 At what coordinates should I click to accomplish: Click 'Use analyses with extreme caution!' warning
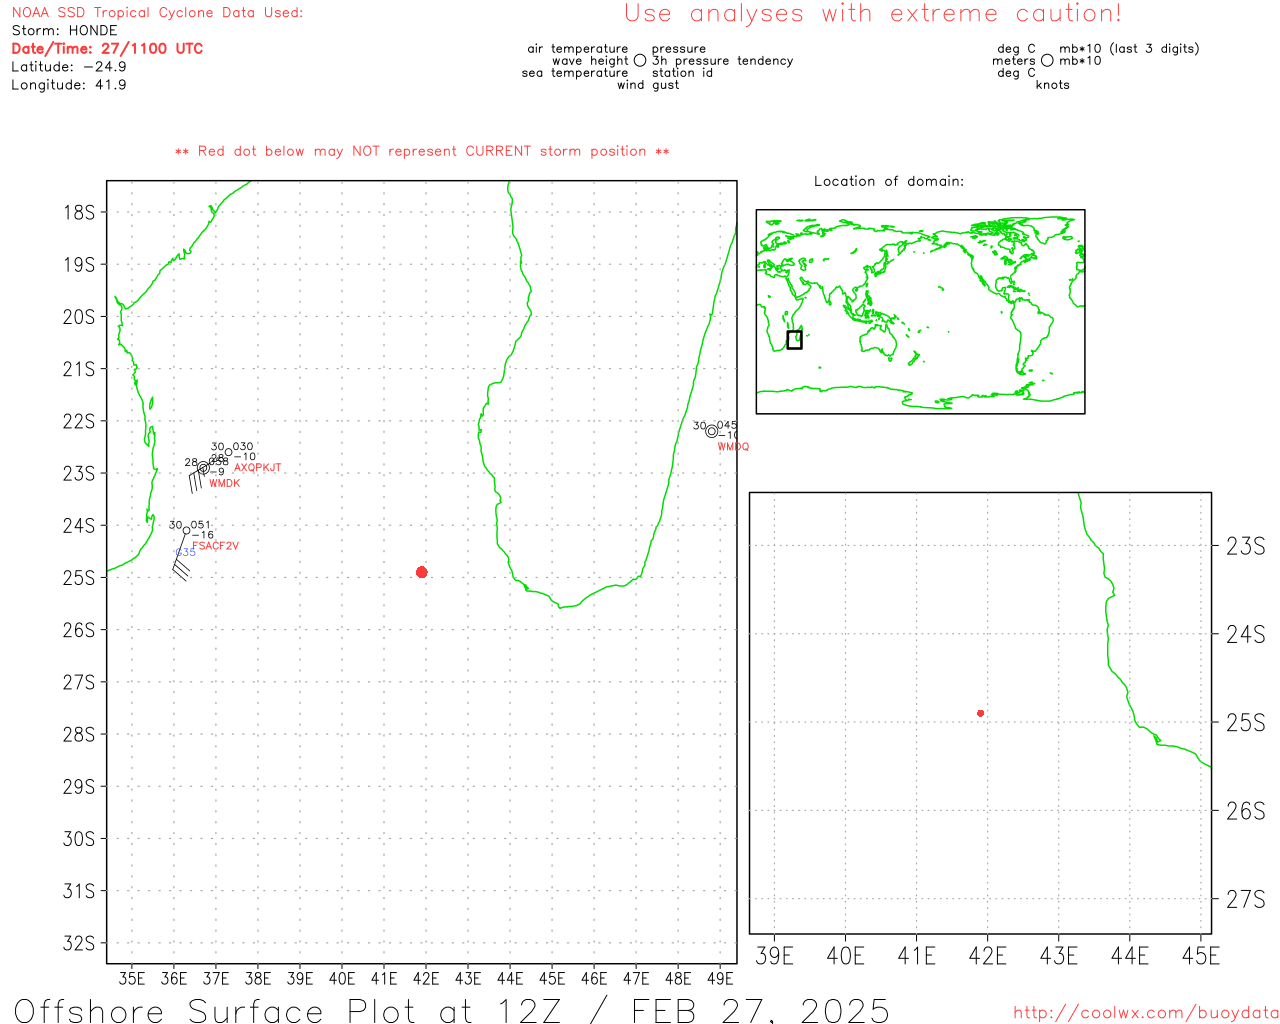(873, 14)
